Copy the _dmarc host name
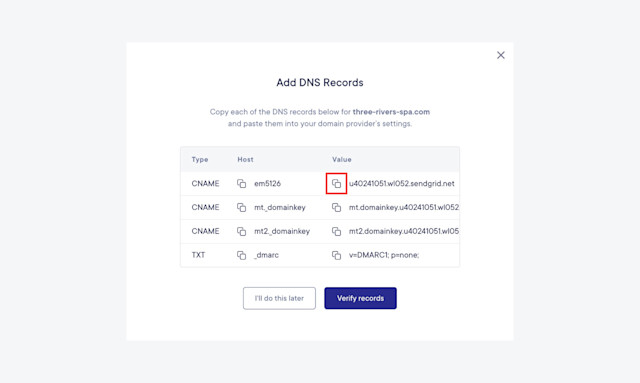The width and height of the screenshot is (640, 383). [242, 255]
